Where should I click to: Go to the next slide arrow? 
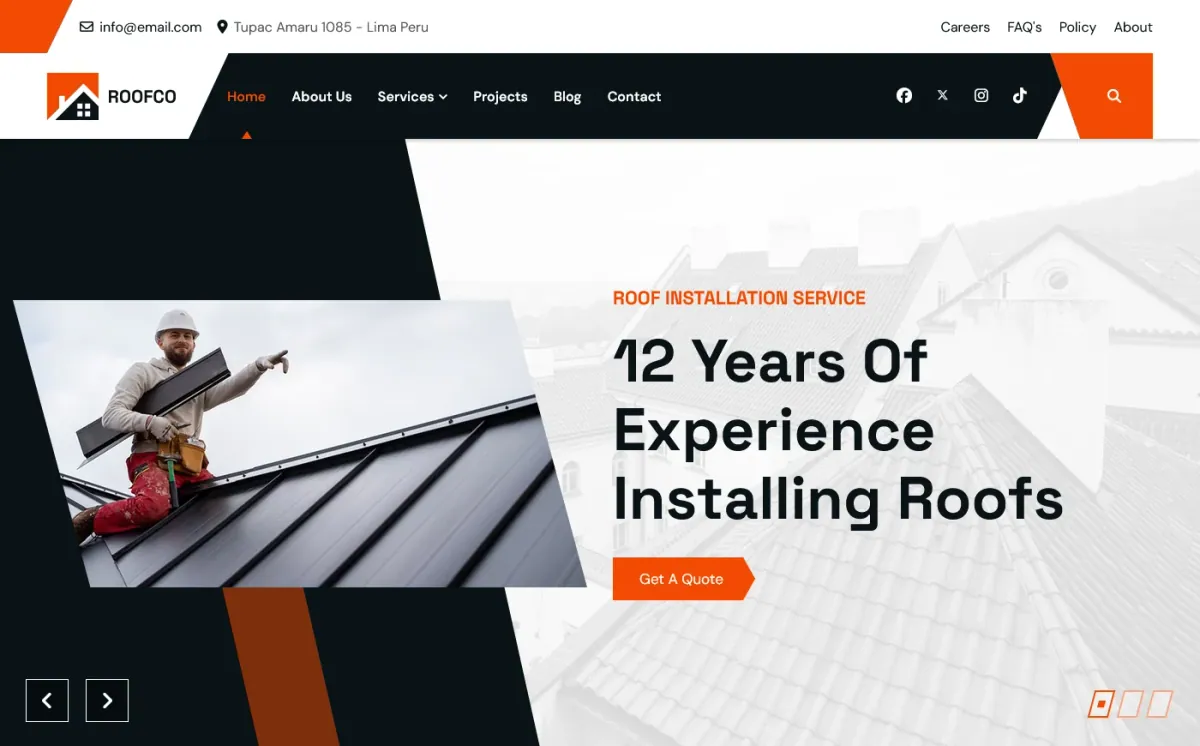tap(107, 700)
